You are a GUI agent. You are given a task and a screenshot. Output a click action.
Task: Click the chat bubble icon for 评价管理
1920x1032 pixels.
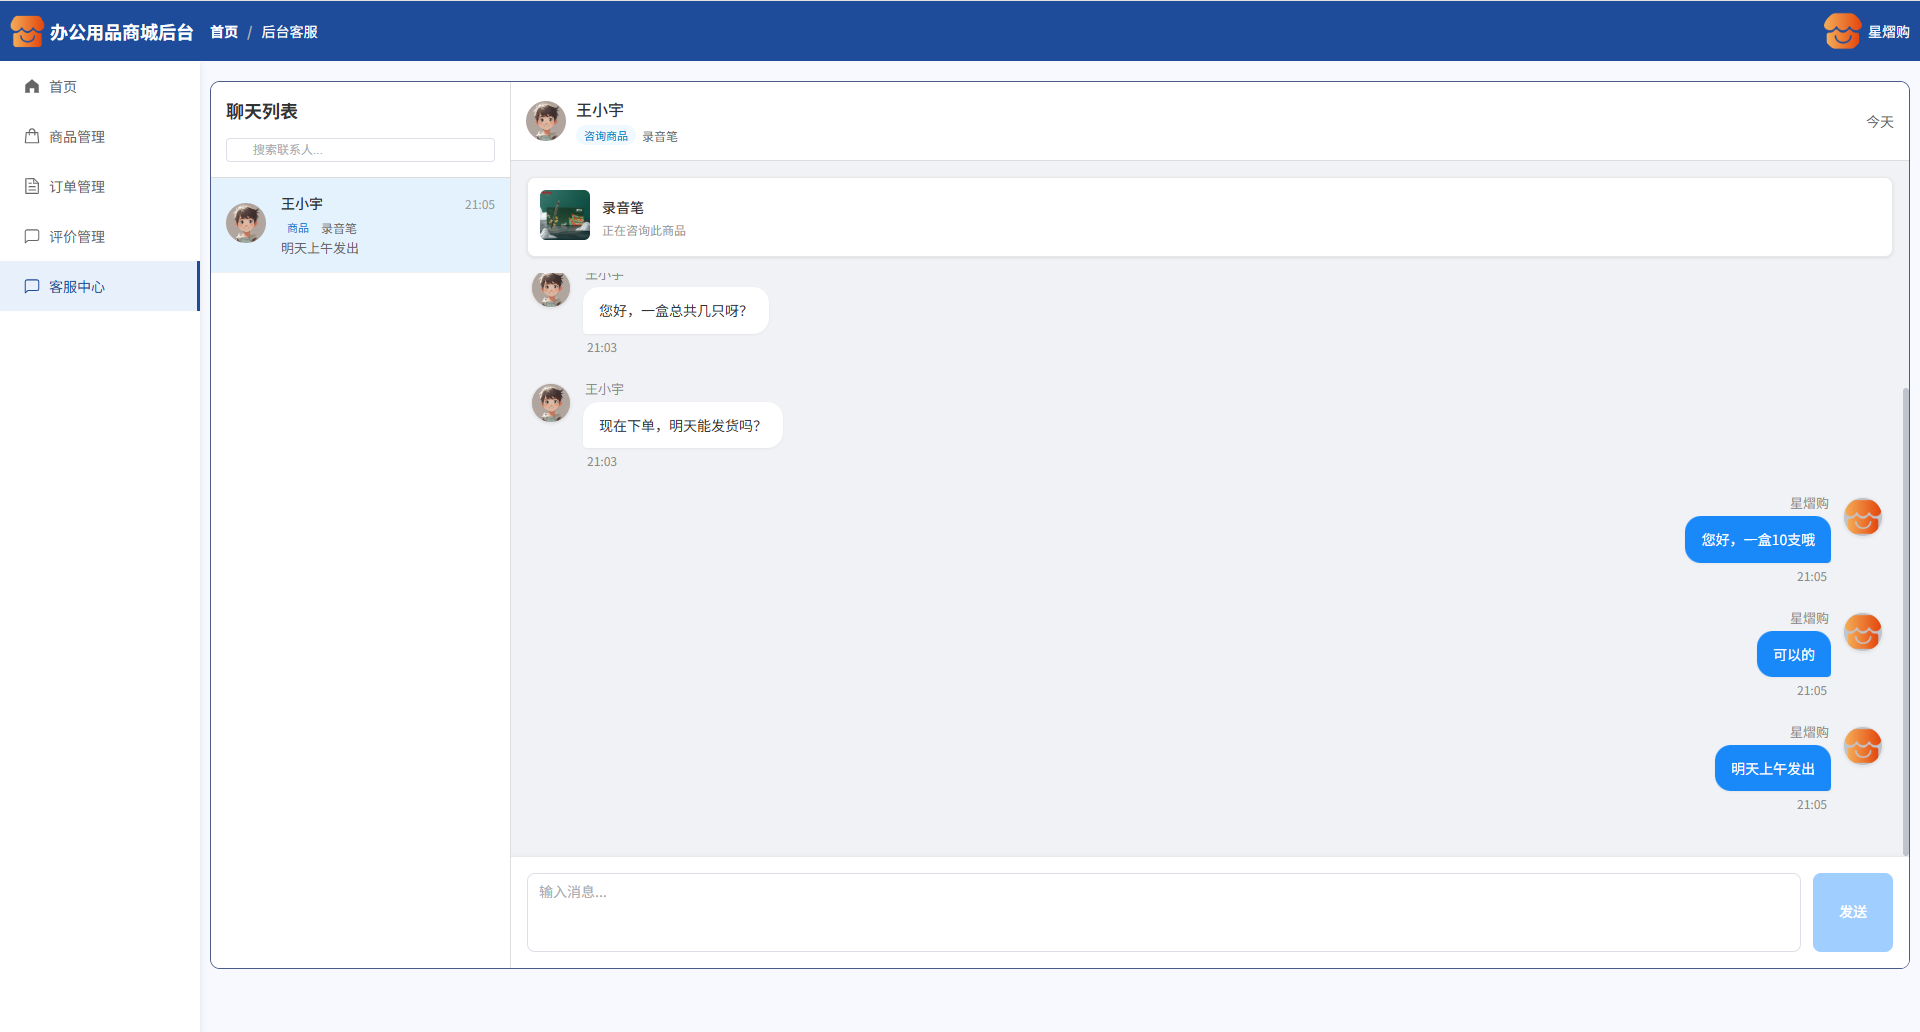[x=32, y=237]
